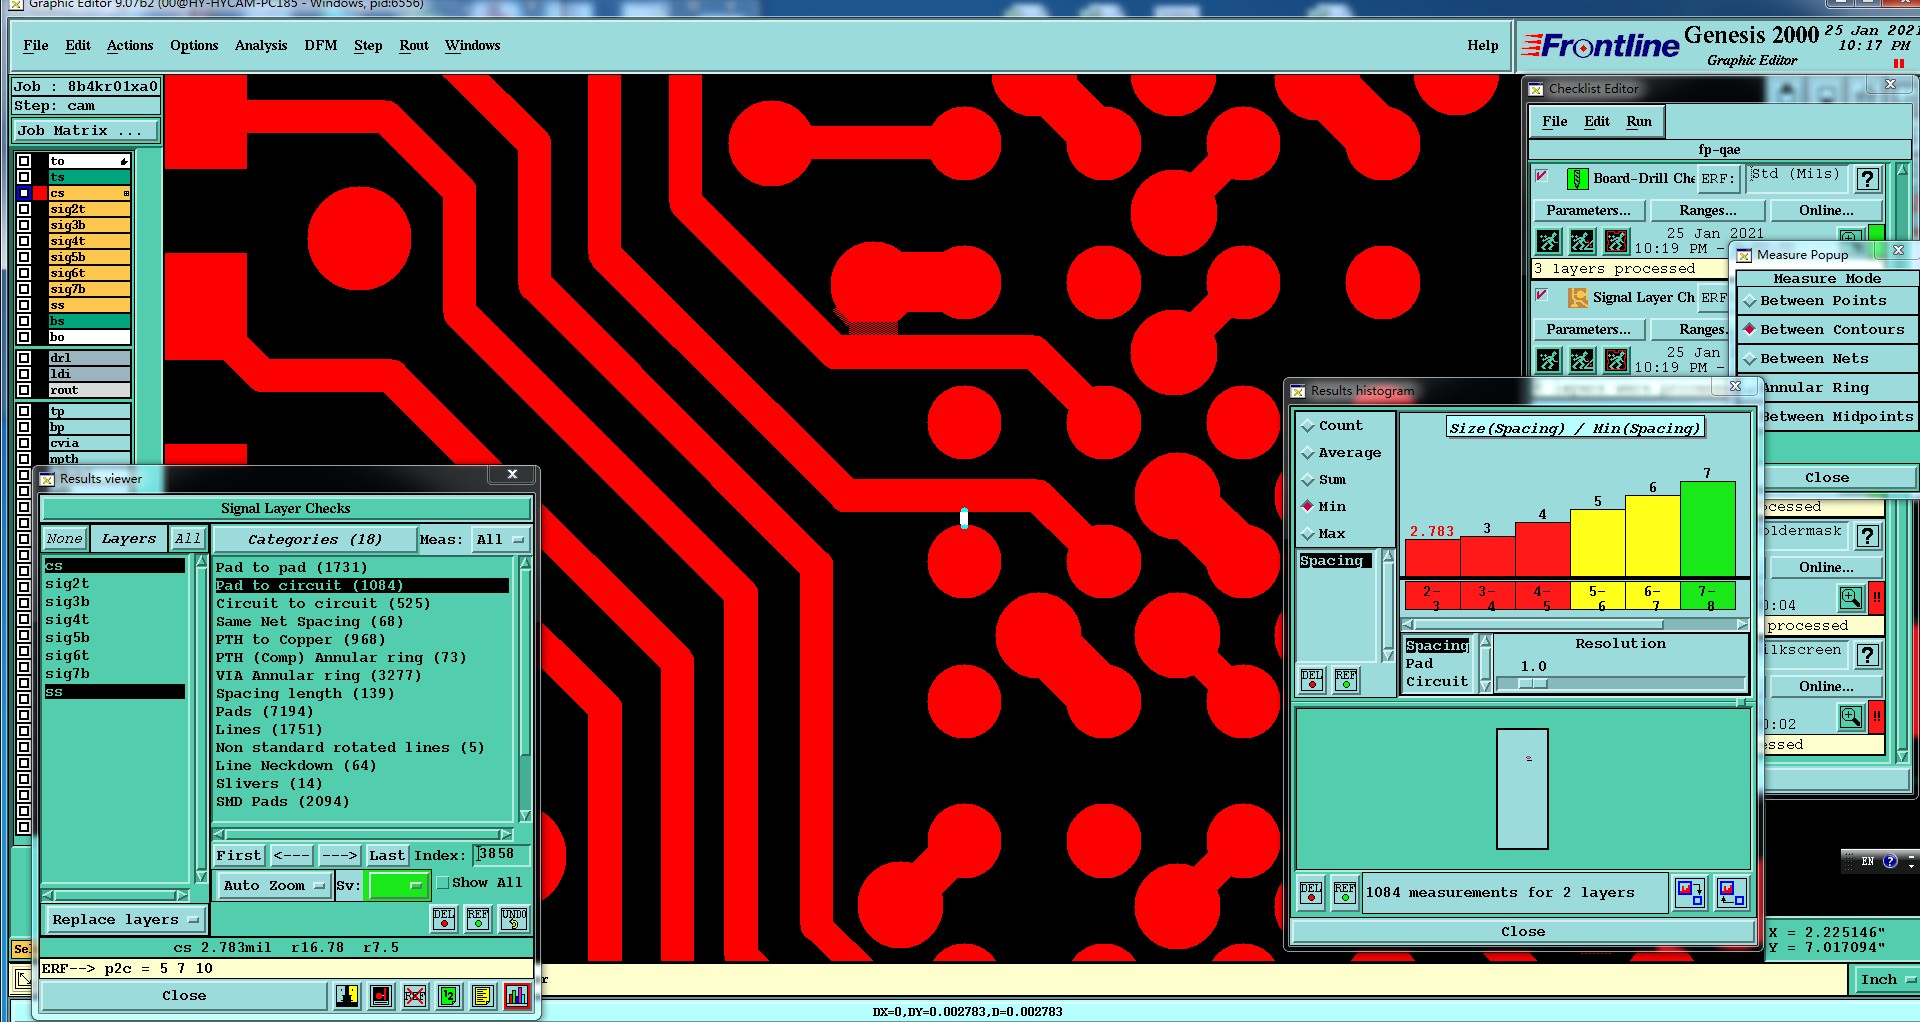Open the Meas All dropdown
This screenshot has height=1022, width=1920.
tap(500, 540)
